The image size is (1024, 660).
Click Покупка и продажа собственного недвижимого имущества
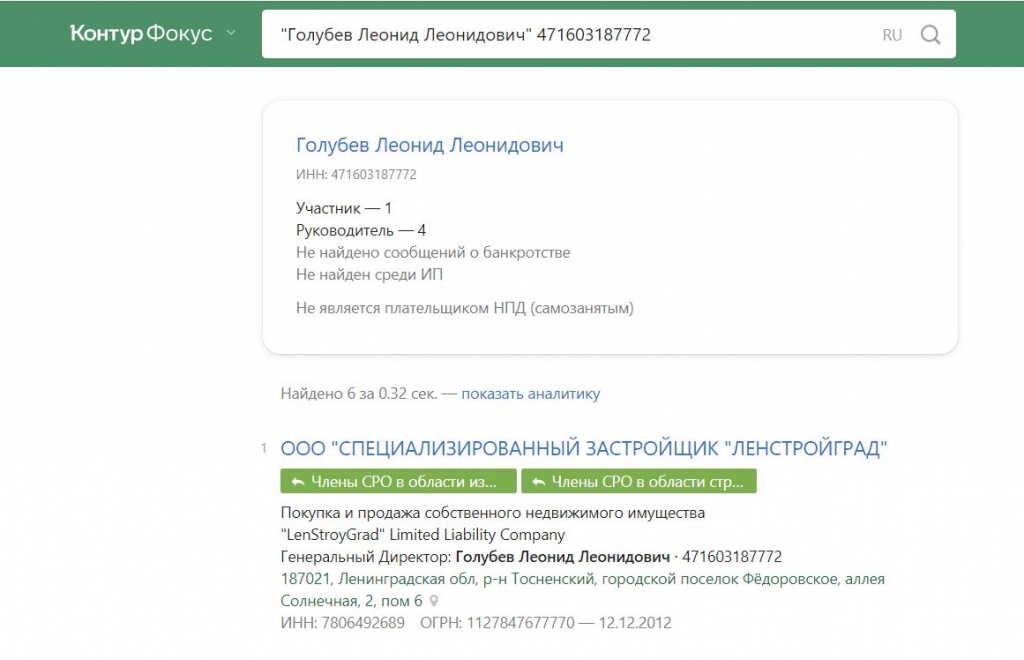492,512
